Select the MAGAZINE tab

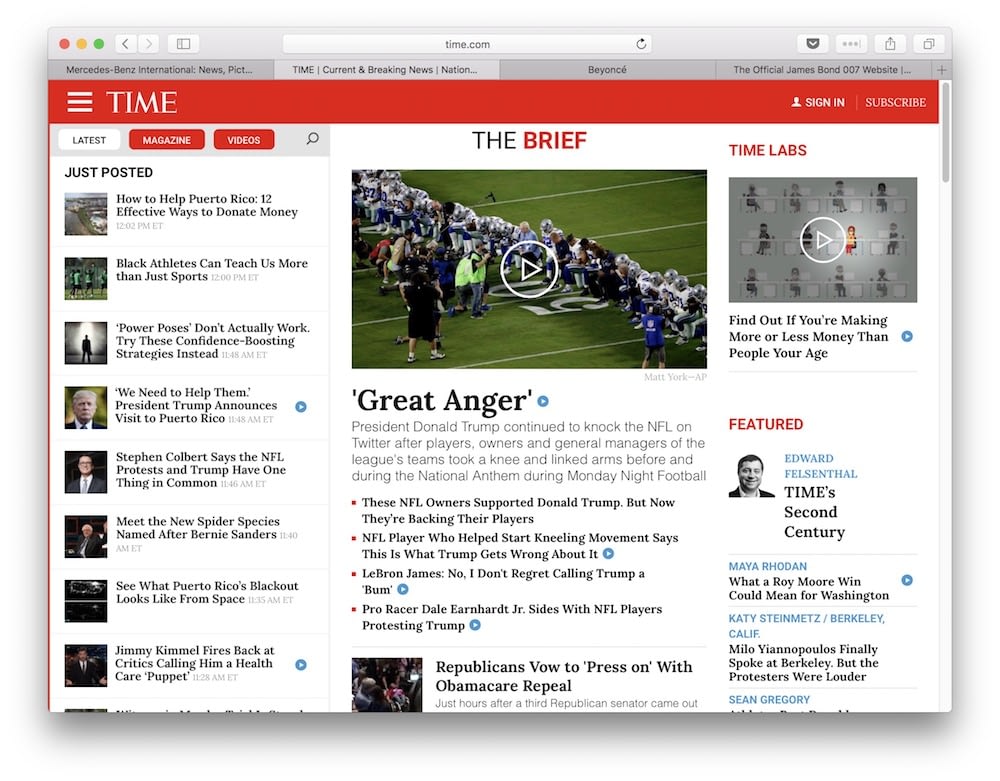pyautogui.click(x=166, y=140)
